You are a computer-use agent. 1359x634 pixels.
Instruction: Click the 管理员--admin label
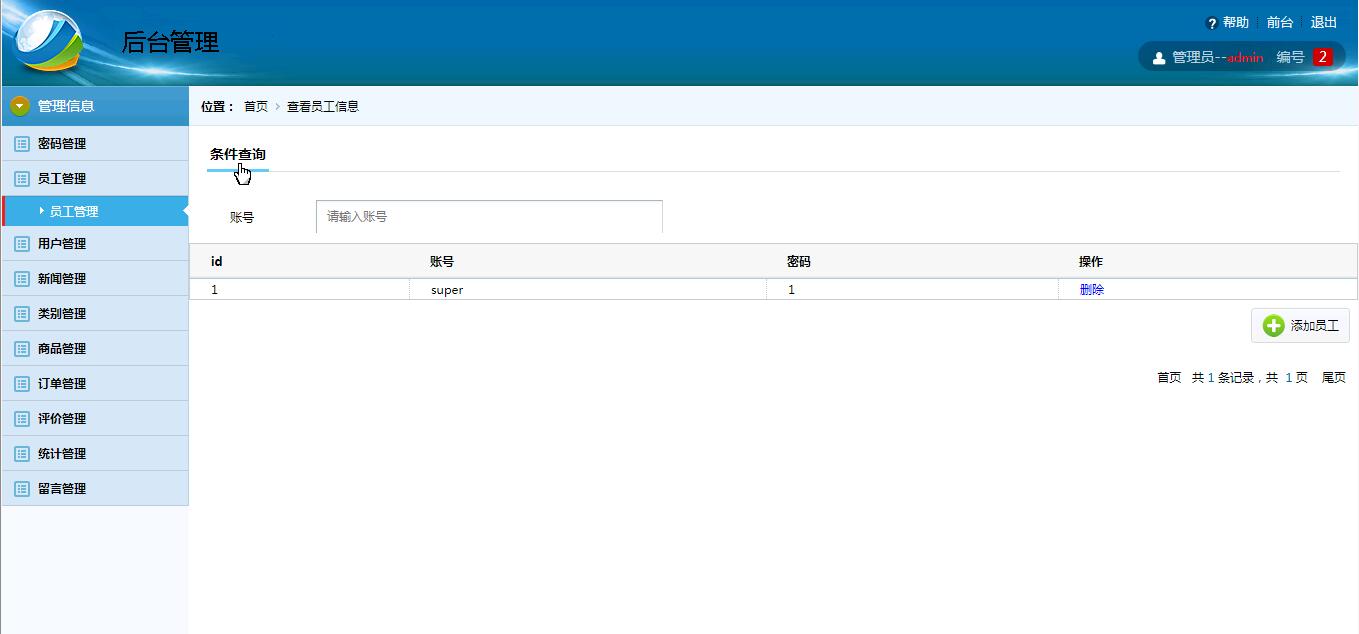1218,58
